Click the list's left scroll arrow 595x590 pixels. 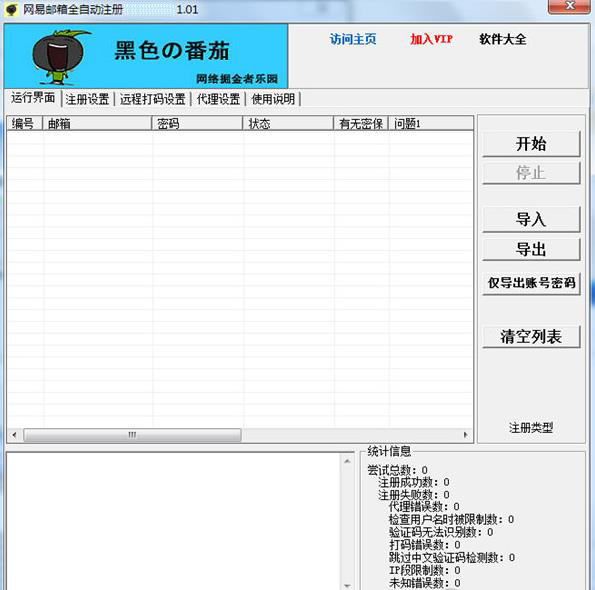tap(14, 435)
